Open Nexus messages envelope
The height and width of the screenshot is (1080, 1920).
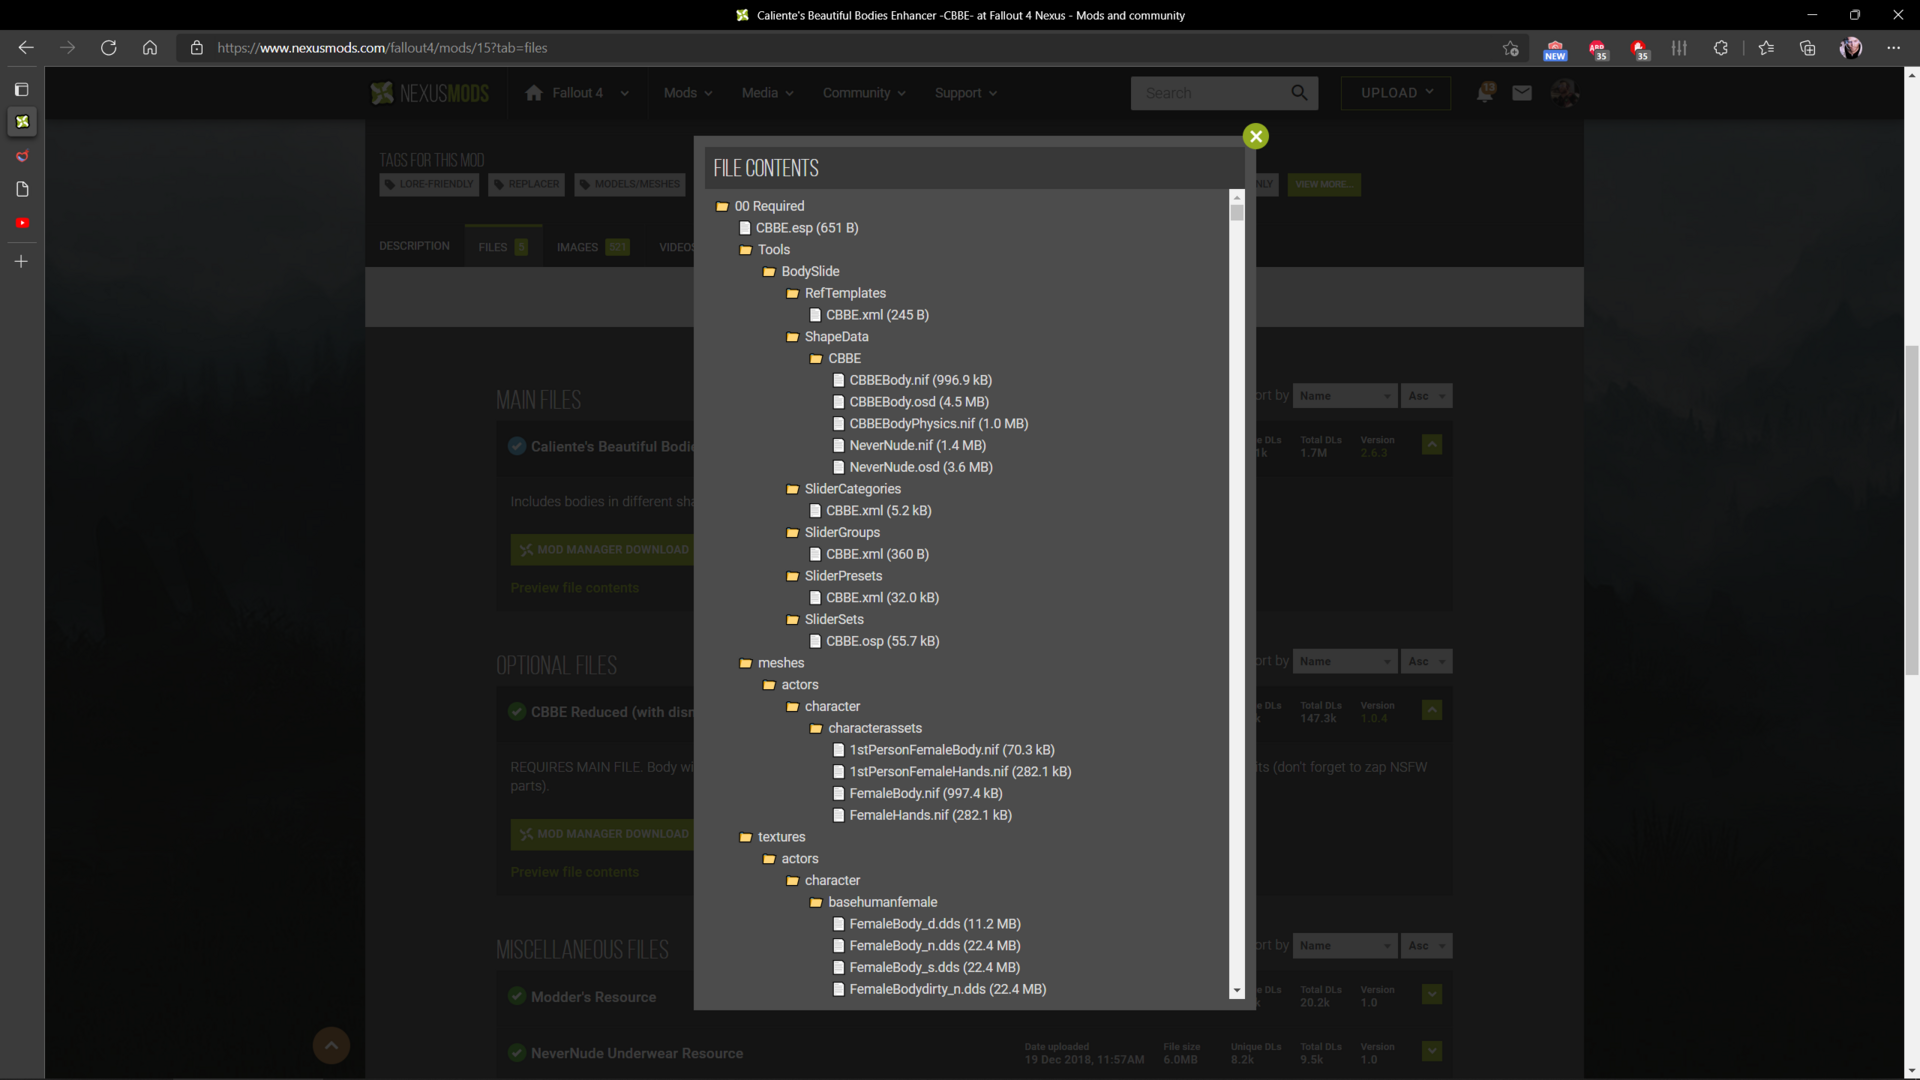pyautogui.click(x=1522, y=93)
